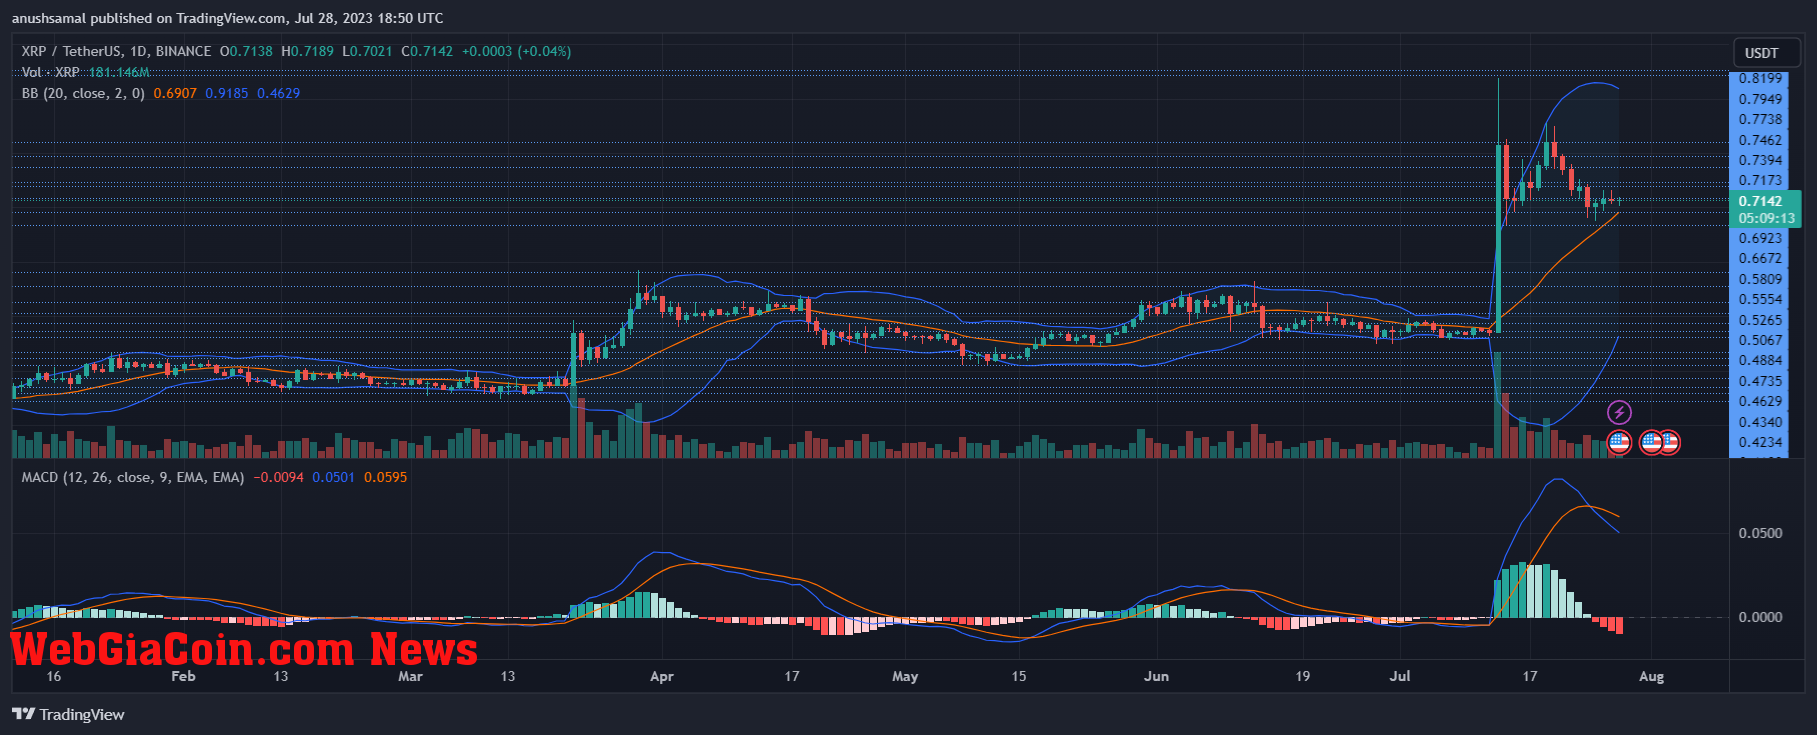1817x735 pixels.
Task: Click the rightmost US flag economic event icon
Action: coord(1668,441)
